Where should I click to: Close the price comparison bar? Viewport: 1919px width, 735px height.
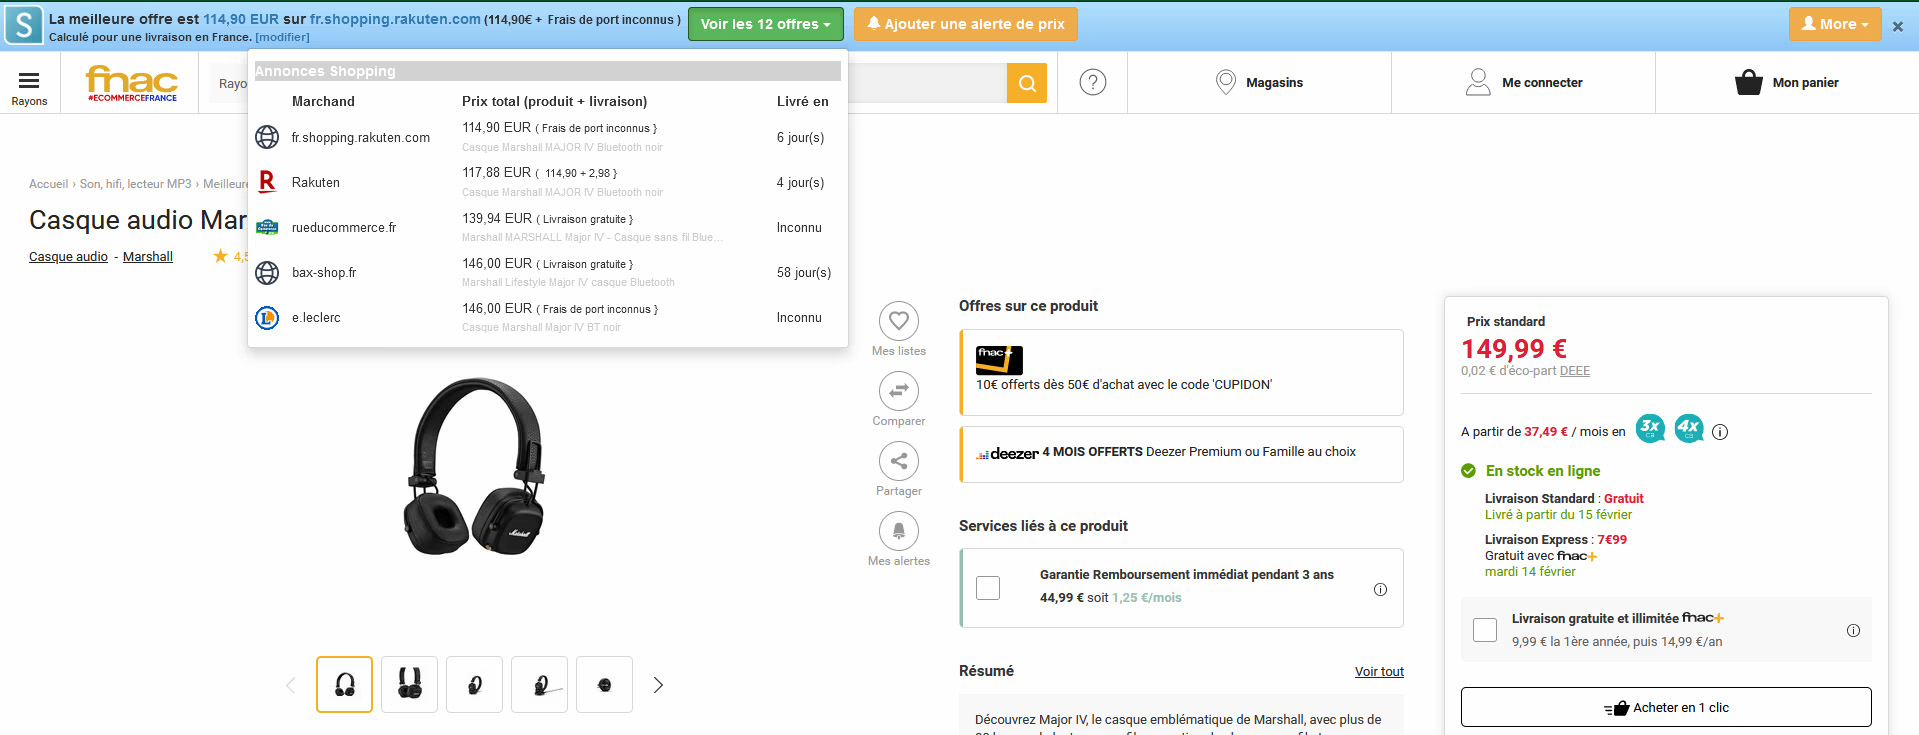tap(1898, 27)
